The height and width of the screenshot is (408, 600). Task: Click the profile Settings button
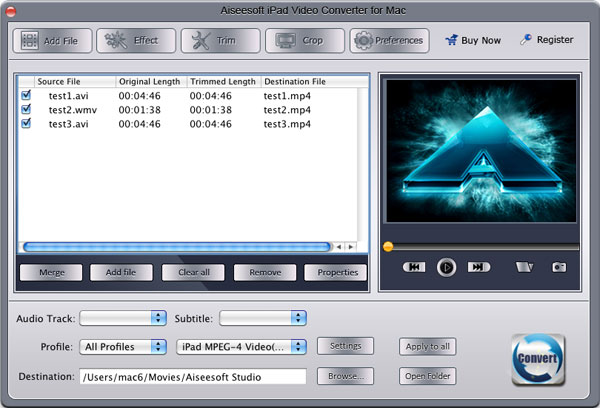(x=346, y=346)
